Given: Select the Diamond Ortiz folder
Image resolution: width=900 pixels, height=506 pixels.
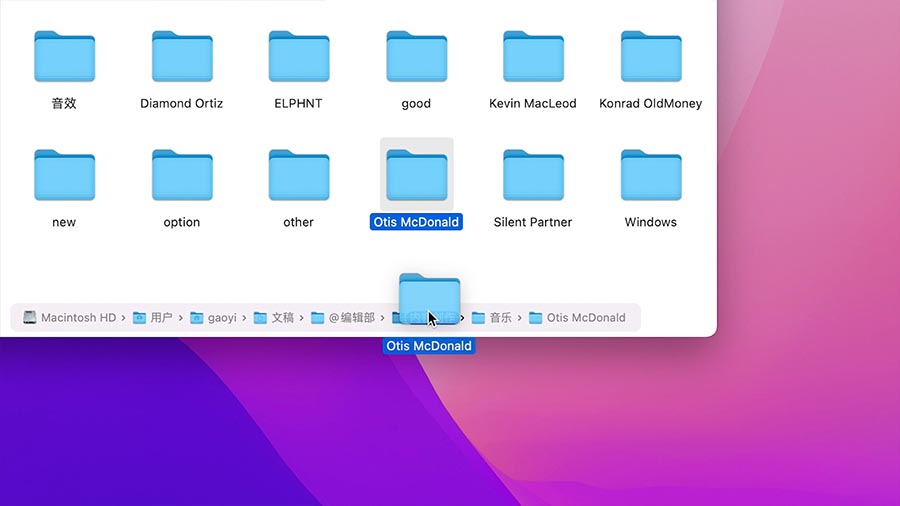Looking at the screenshot, I should 181,57.
